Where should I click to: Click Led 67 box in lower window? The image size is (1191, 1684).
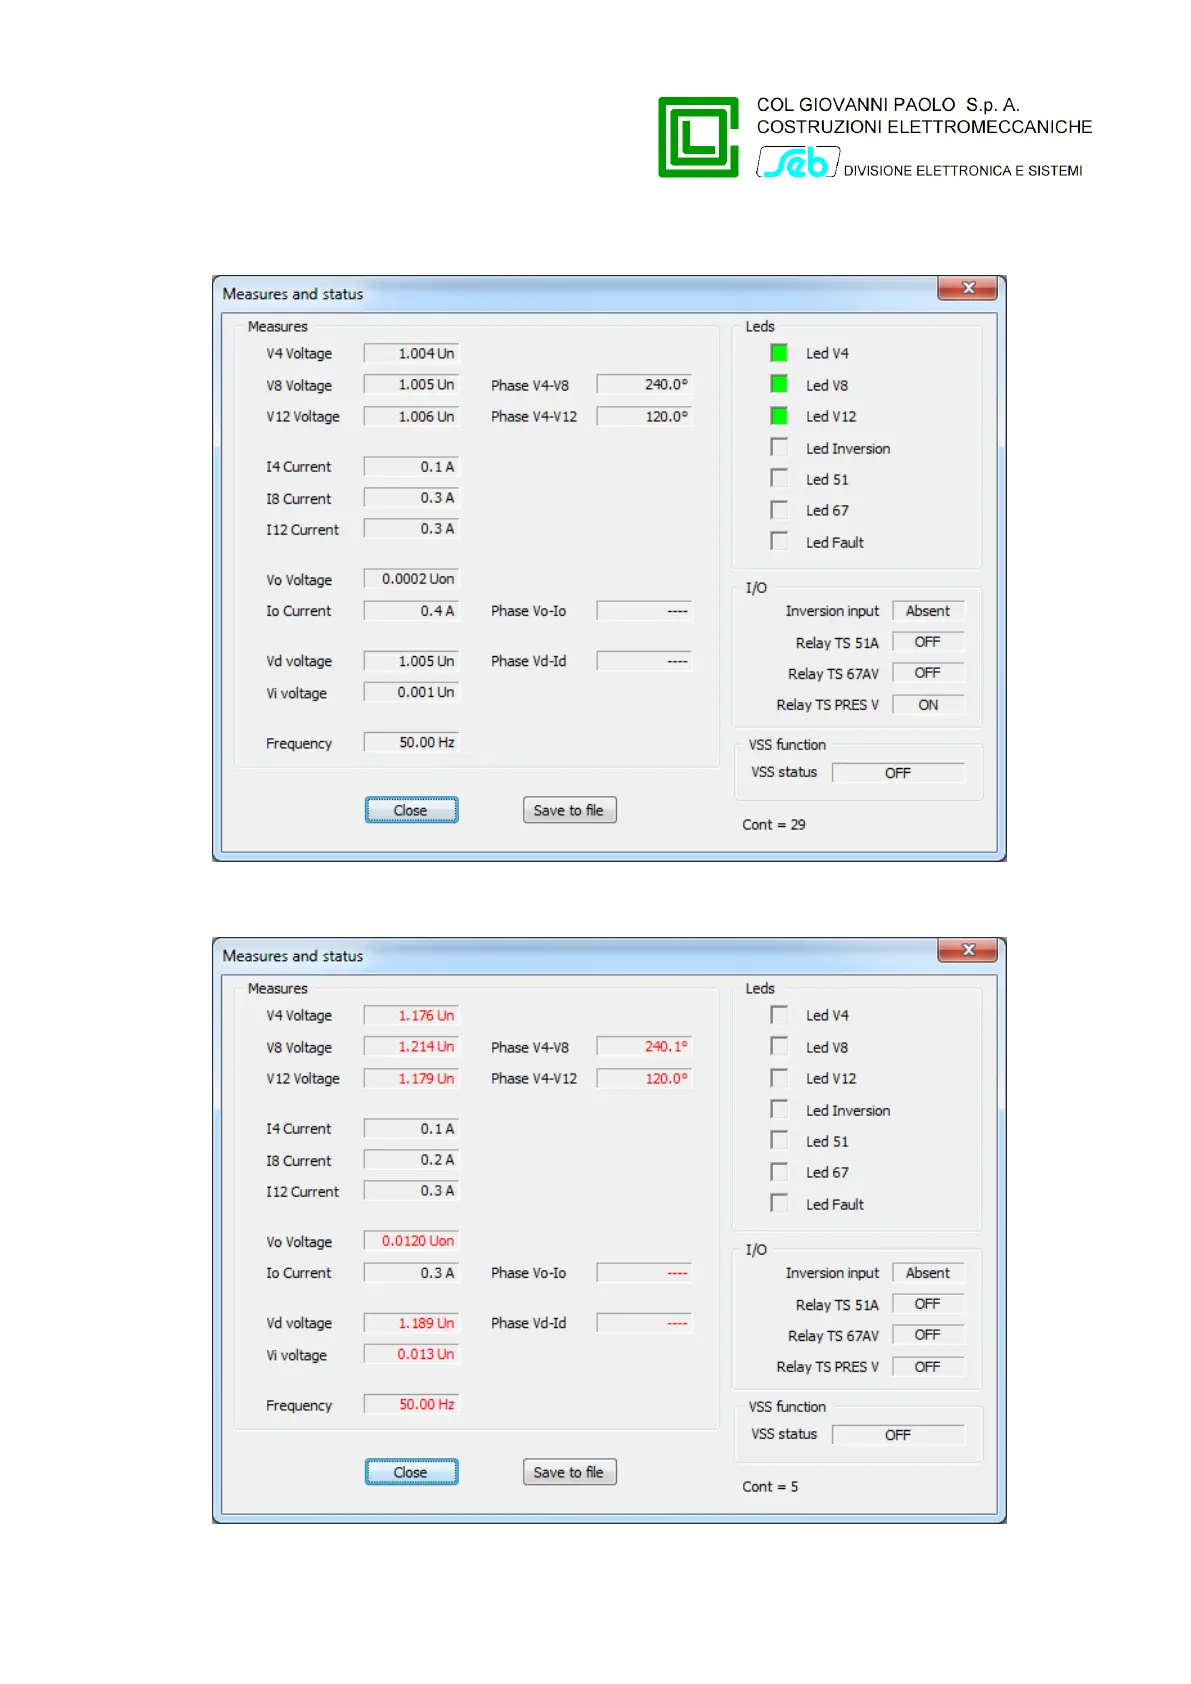point(779,1172)
